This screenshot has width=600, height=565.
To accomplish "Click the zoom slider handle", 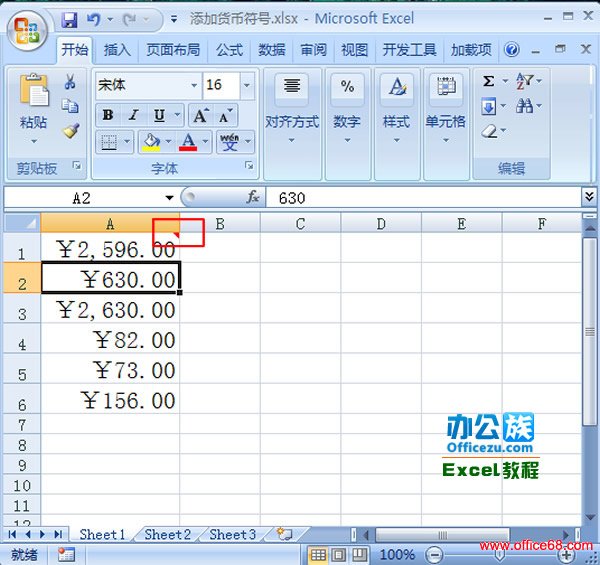I will pyautogui.click(x=500, y=555).
